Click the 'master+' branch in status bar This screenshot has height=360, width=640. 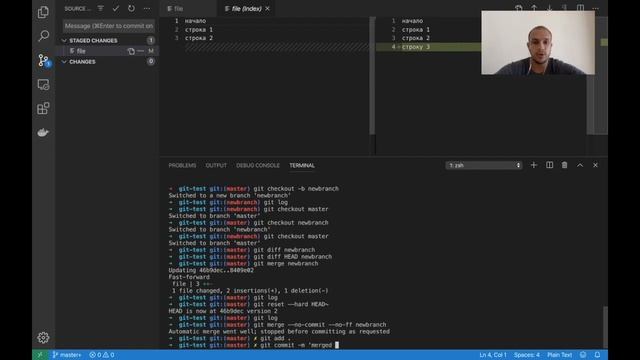pyautogui.click(x=67, y=355)
